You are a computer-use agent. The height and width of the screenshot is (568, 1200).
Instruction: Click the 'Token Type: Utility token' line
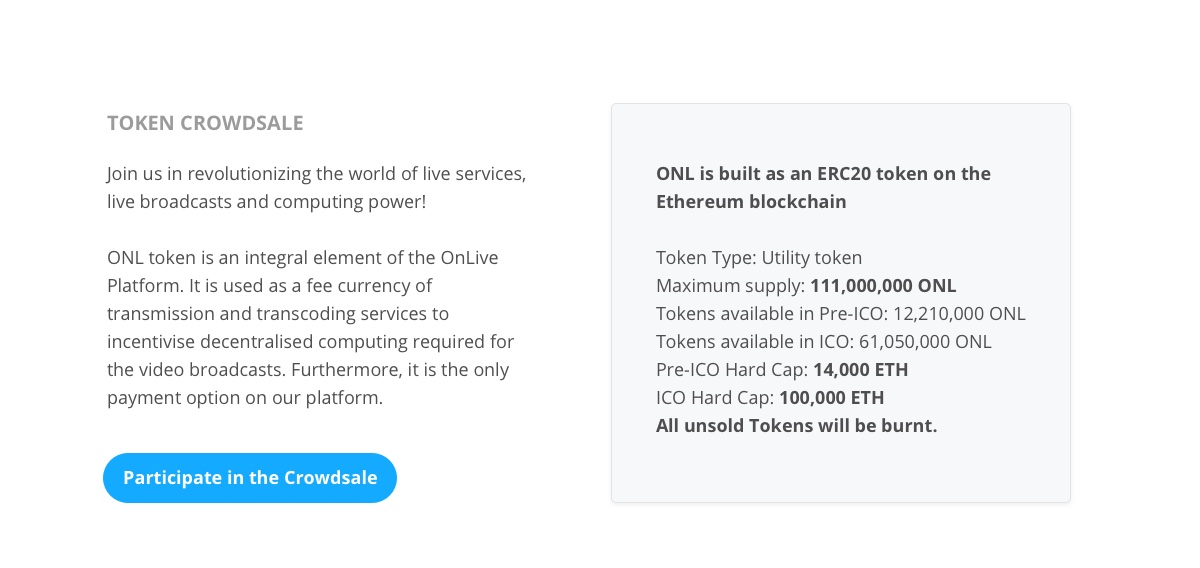(759, 257)
